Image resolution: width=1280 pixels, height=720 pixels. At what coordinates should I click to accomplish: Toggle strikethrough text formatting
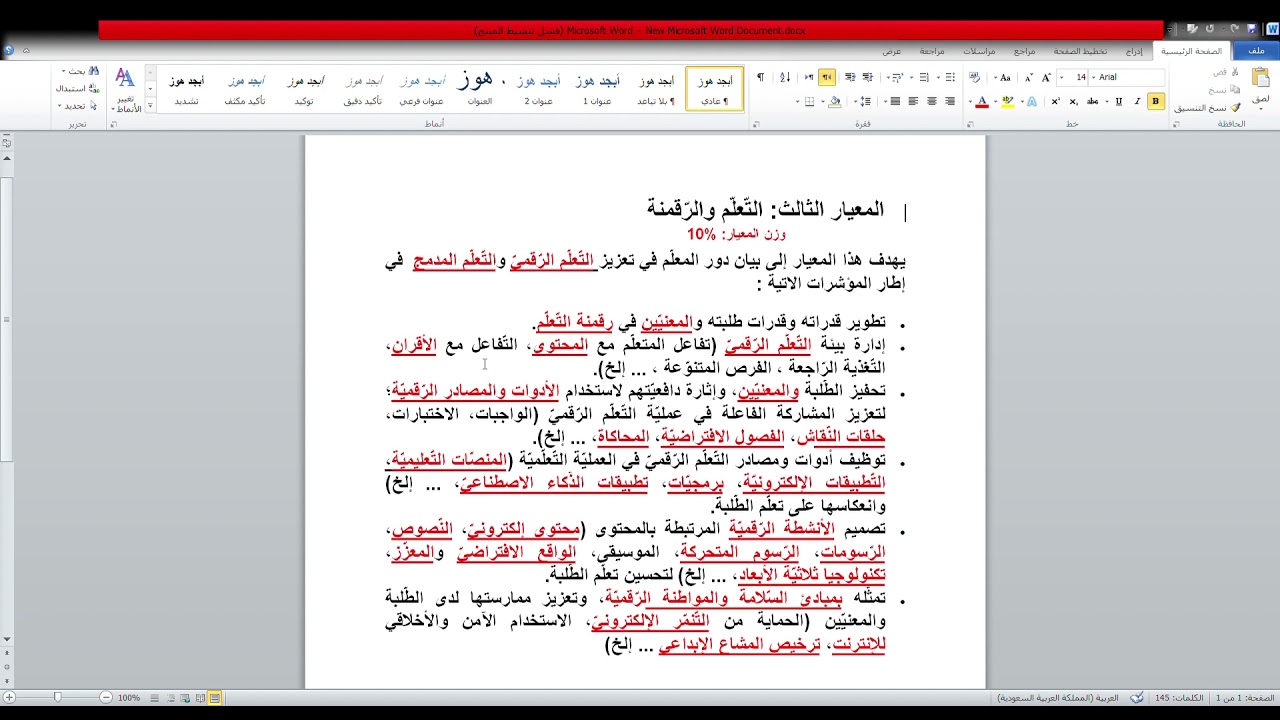1092,101
